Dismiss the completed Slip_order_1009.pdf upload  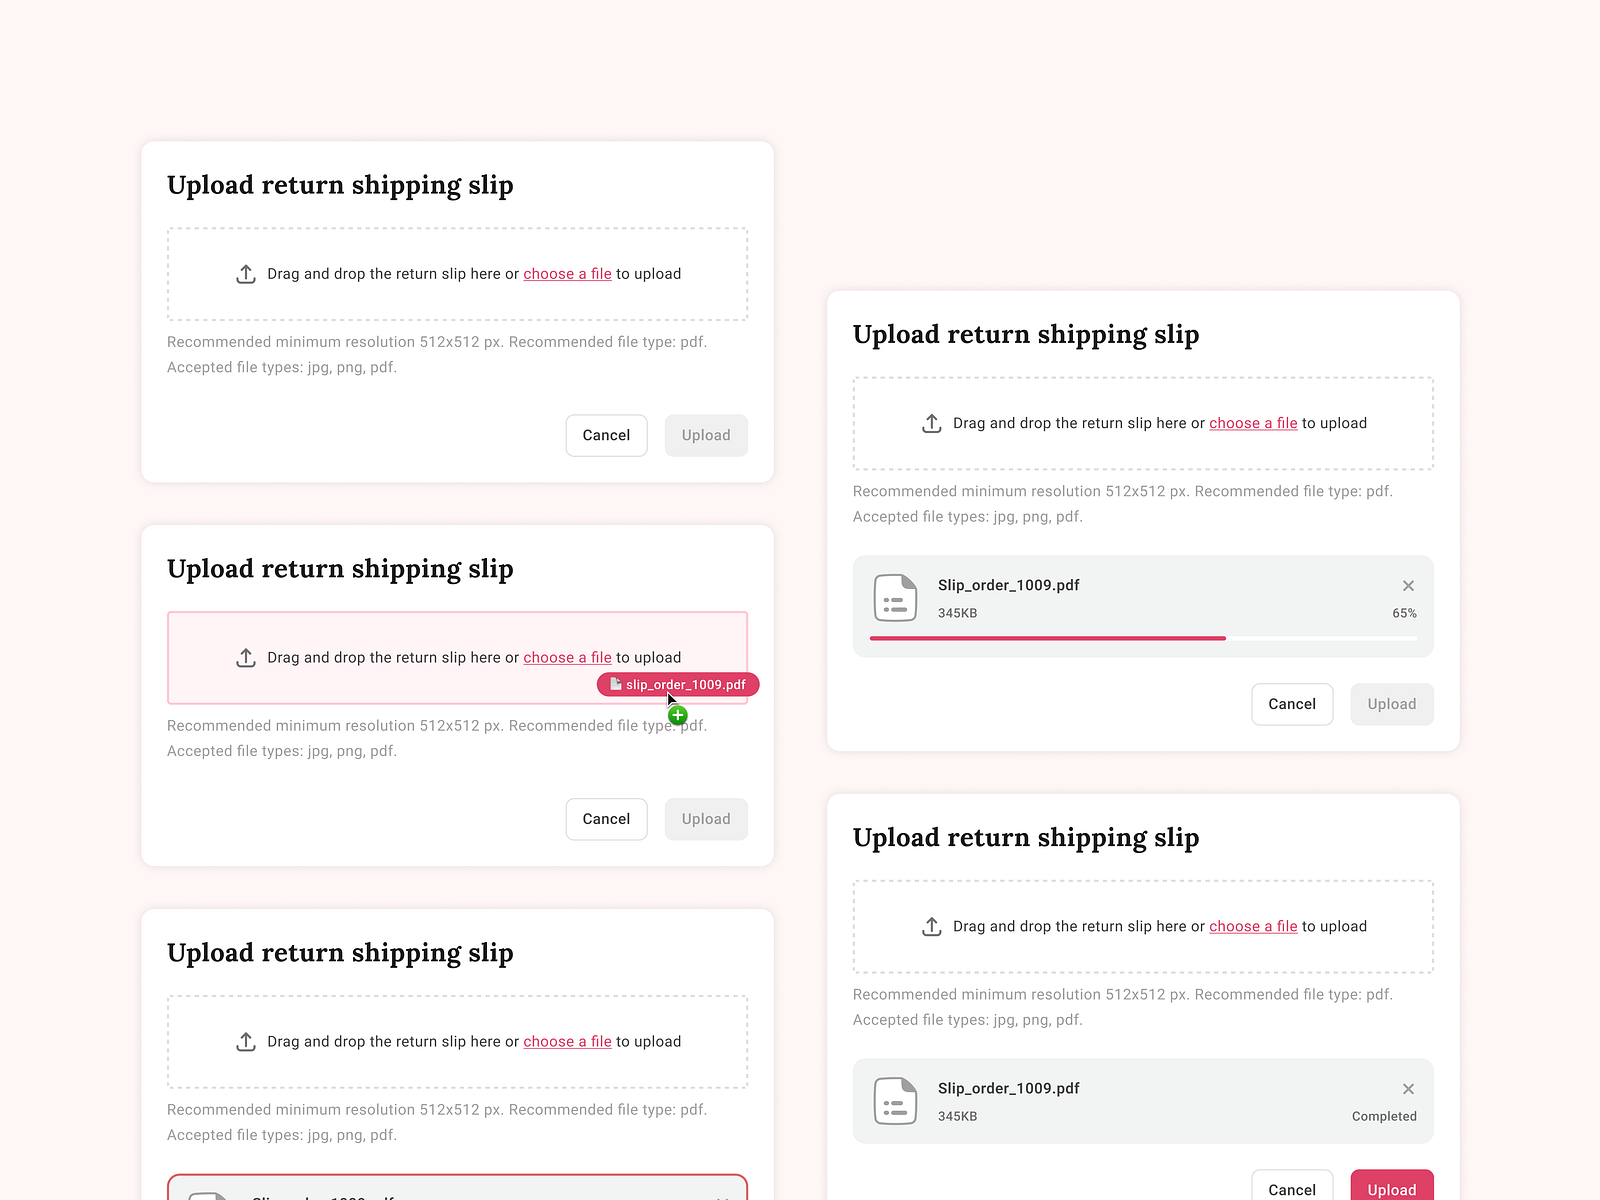1408,1089
